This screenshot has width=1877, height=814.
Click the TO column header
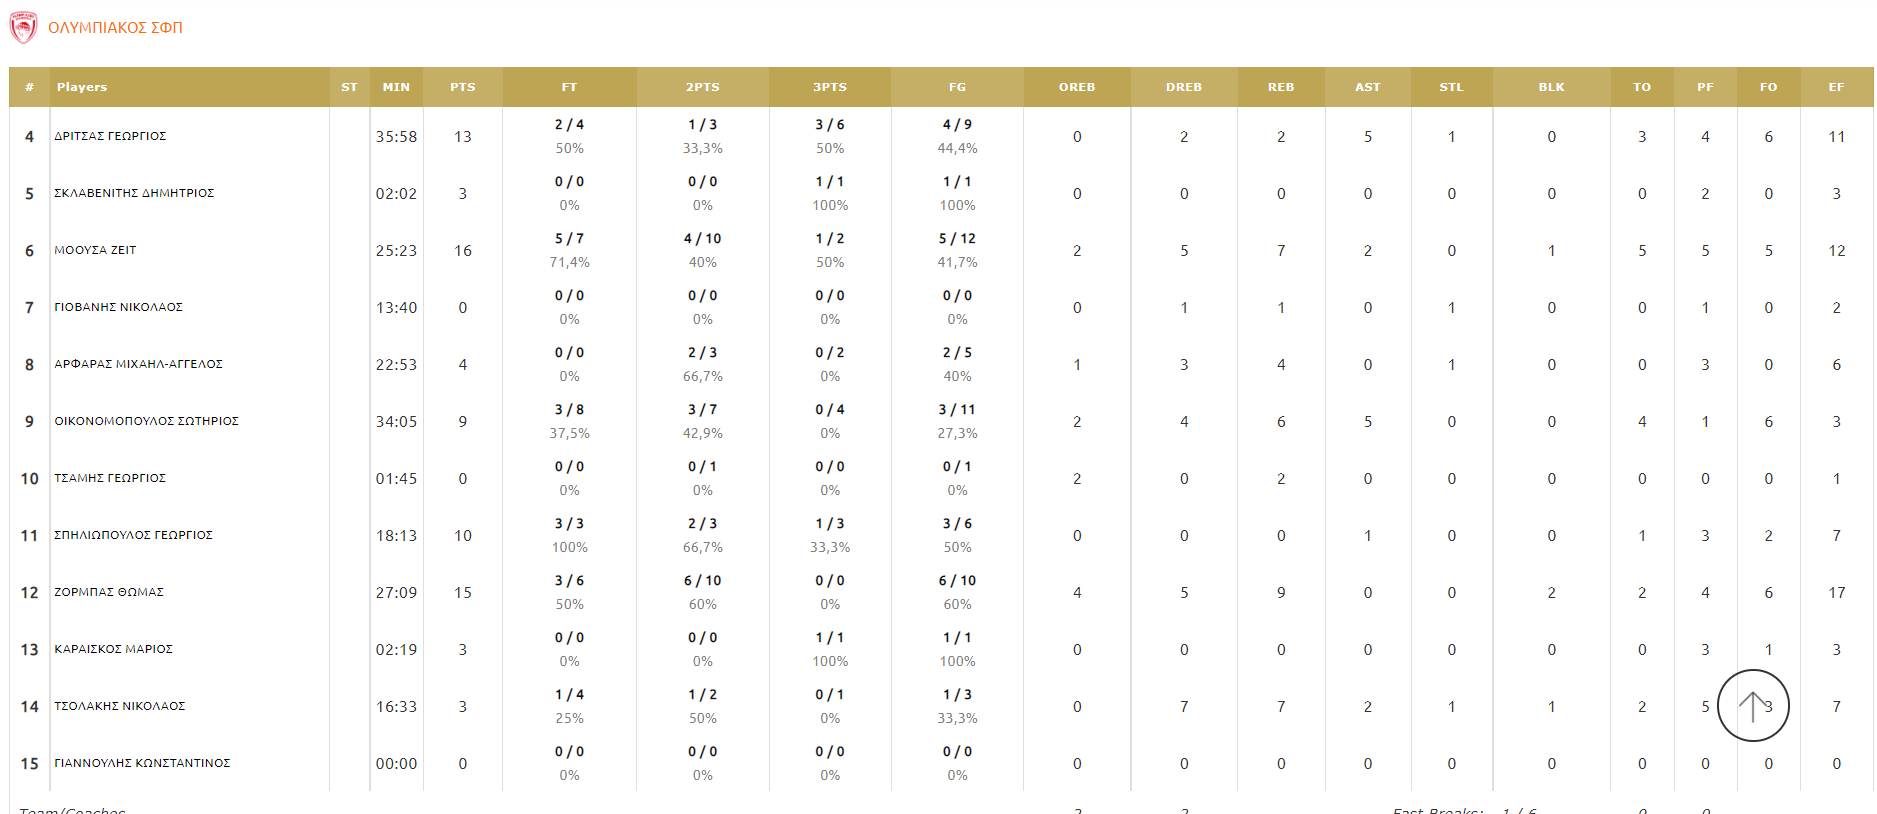pyautogui.click(x=1641, y=87)
